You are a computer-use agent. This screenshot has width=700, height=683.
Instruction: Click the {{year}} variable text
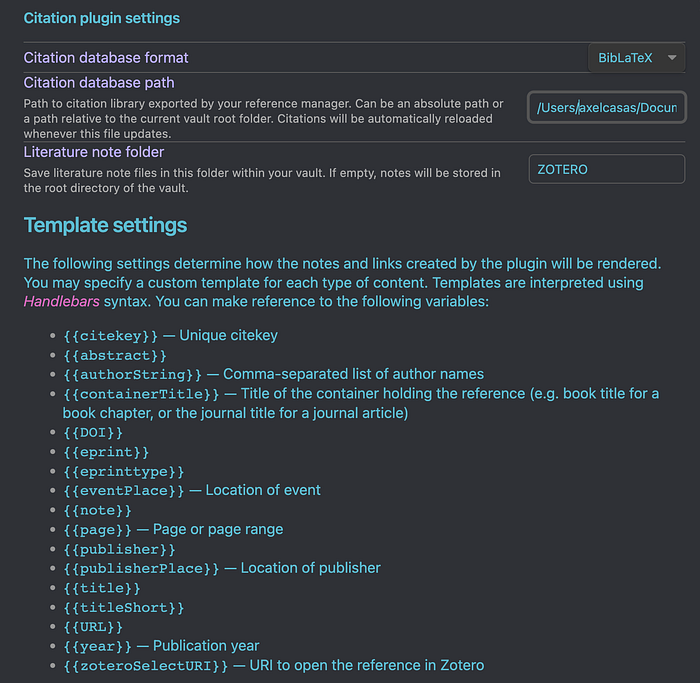(97, 646)
